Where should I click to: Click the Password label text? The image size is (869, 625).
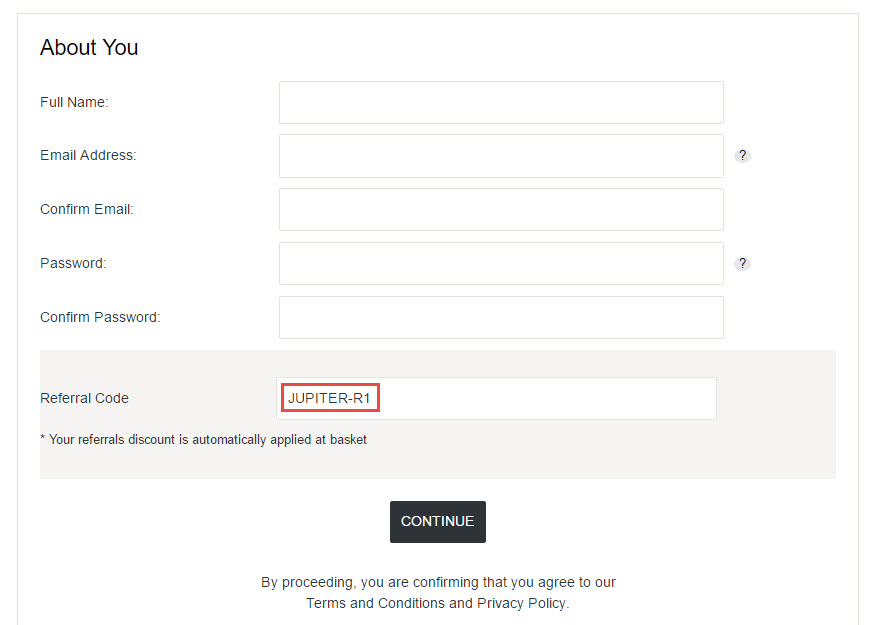(73, 263)
